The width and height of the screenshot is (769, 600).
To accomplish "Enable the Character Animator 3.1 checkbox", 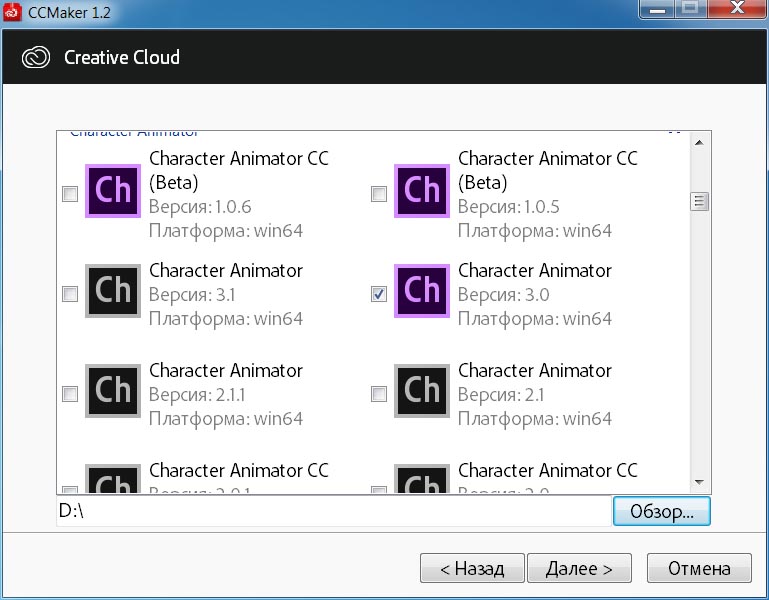I will pos(70,294).
